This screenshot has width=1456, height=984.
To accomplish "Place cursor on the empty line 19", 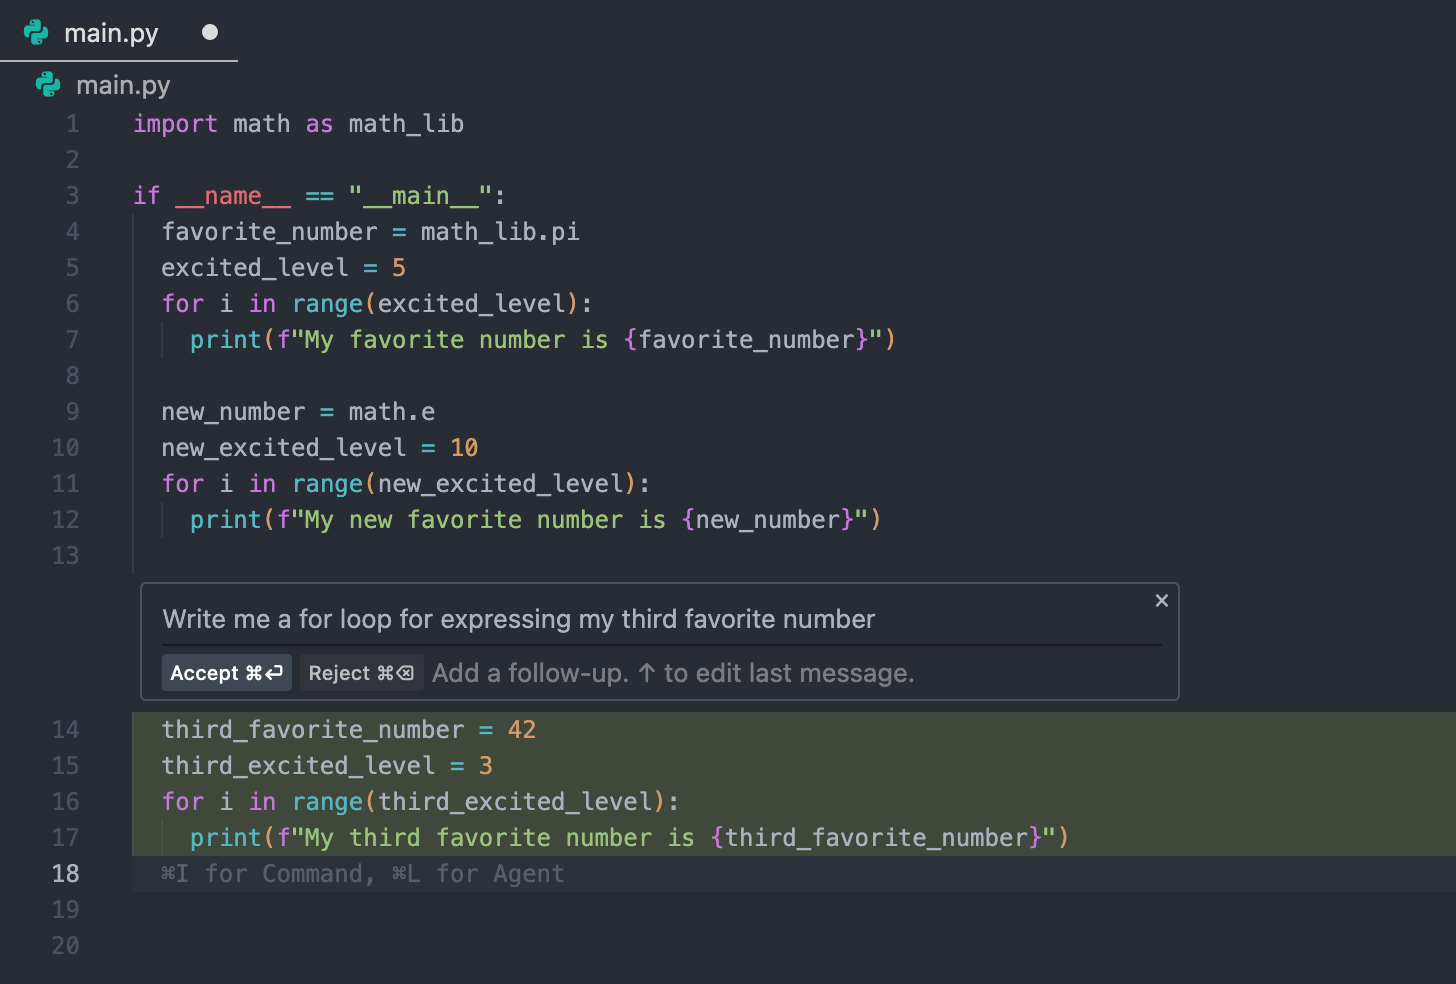I will (x=300, y=909).
